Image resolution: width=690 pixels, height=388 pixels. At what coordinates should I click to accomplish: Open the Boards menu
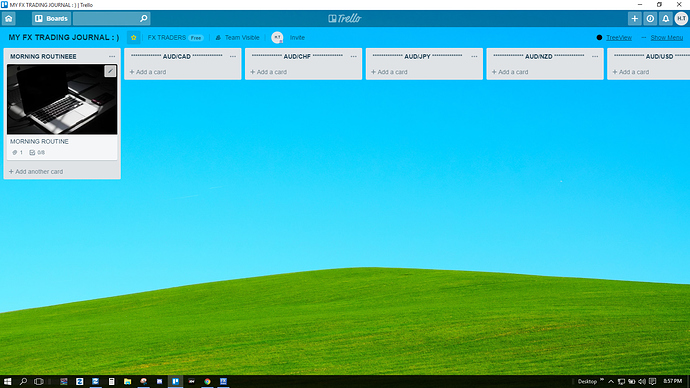click(51, 18)
